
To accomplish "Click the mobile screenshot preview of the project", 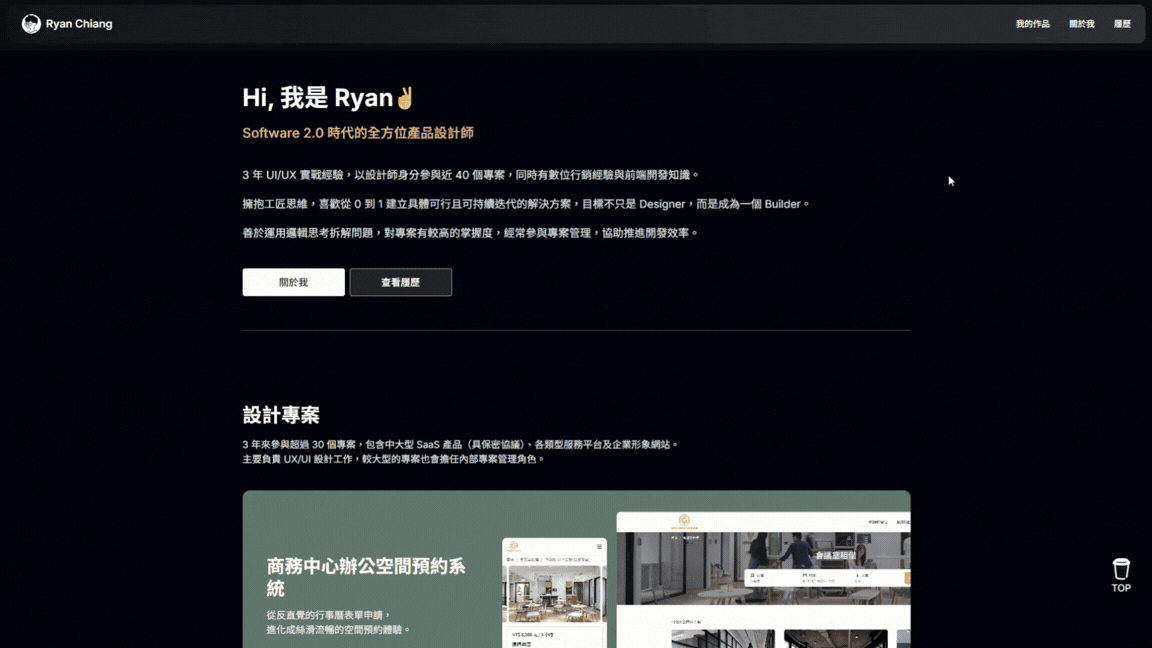I will [x=554, y=595].
